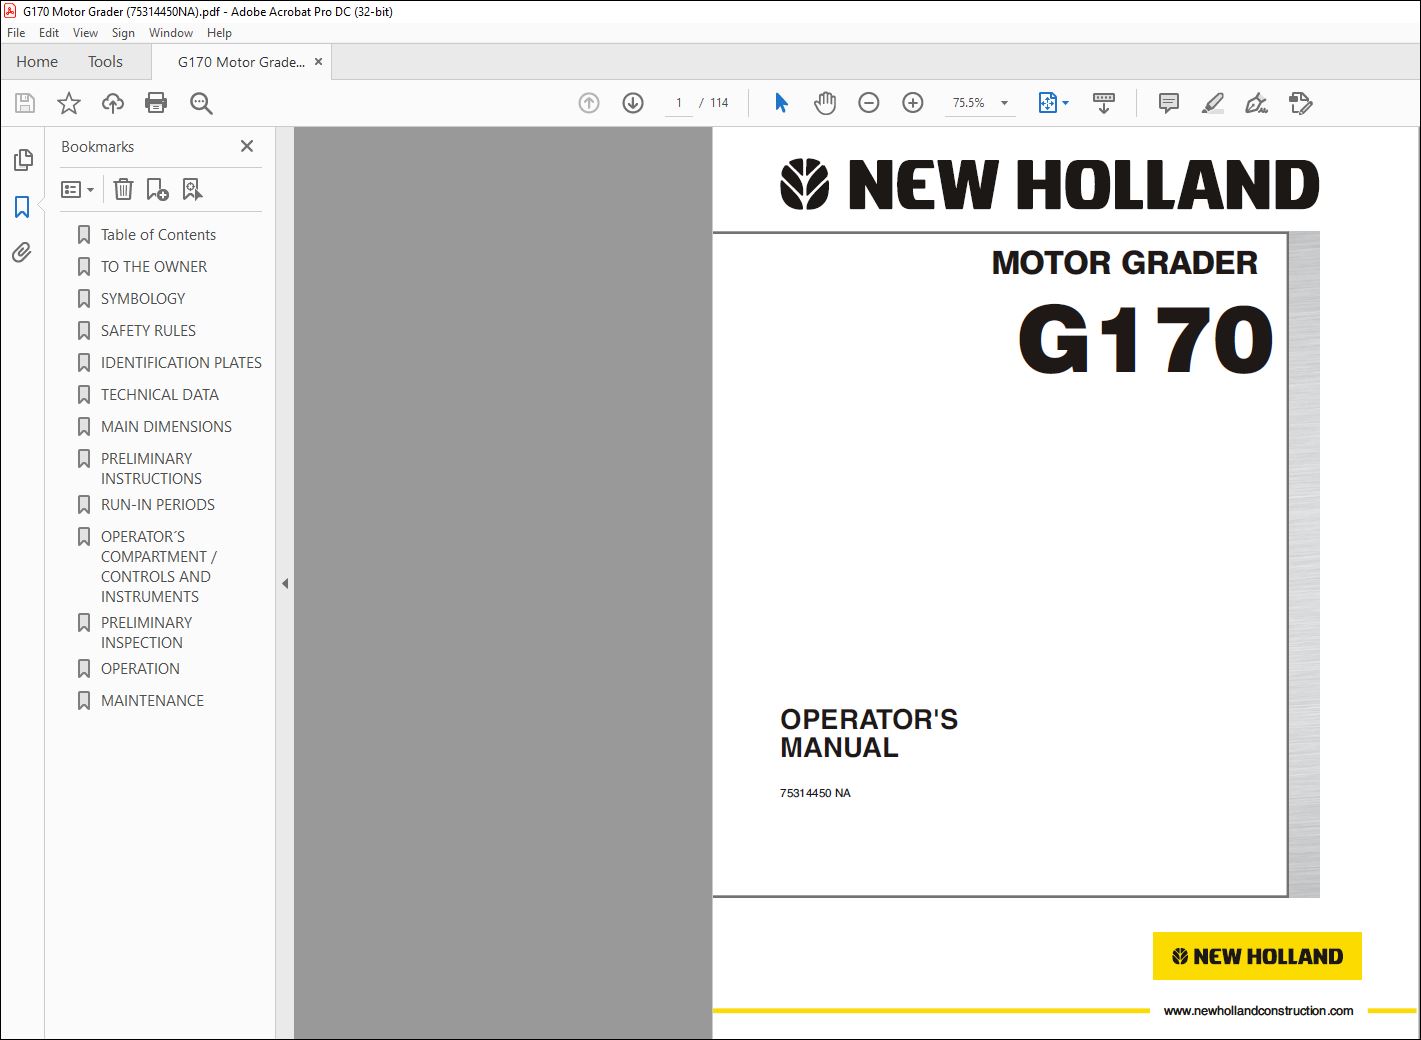This screenshot has width=1421, height=1040.
Task: Open the View menu
Action: pyautogui.click(x=85, y=33)
